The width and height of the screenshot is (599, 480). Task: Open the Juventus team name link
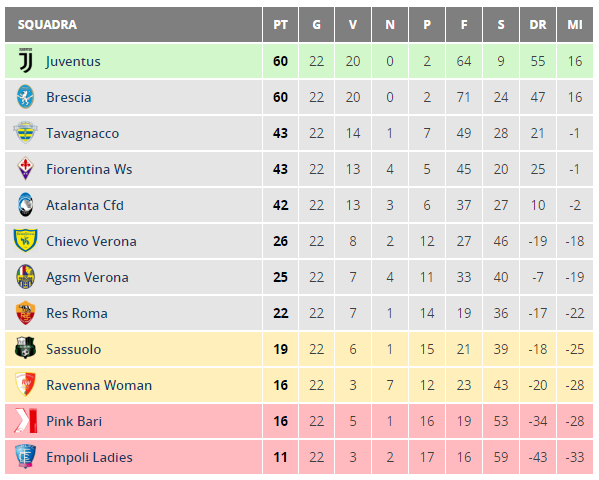coord(73,61)
